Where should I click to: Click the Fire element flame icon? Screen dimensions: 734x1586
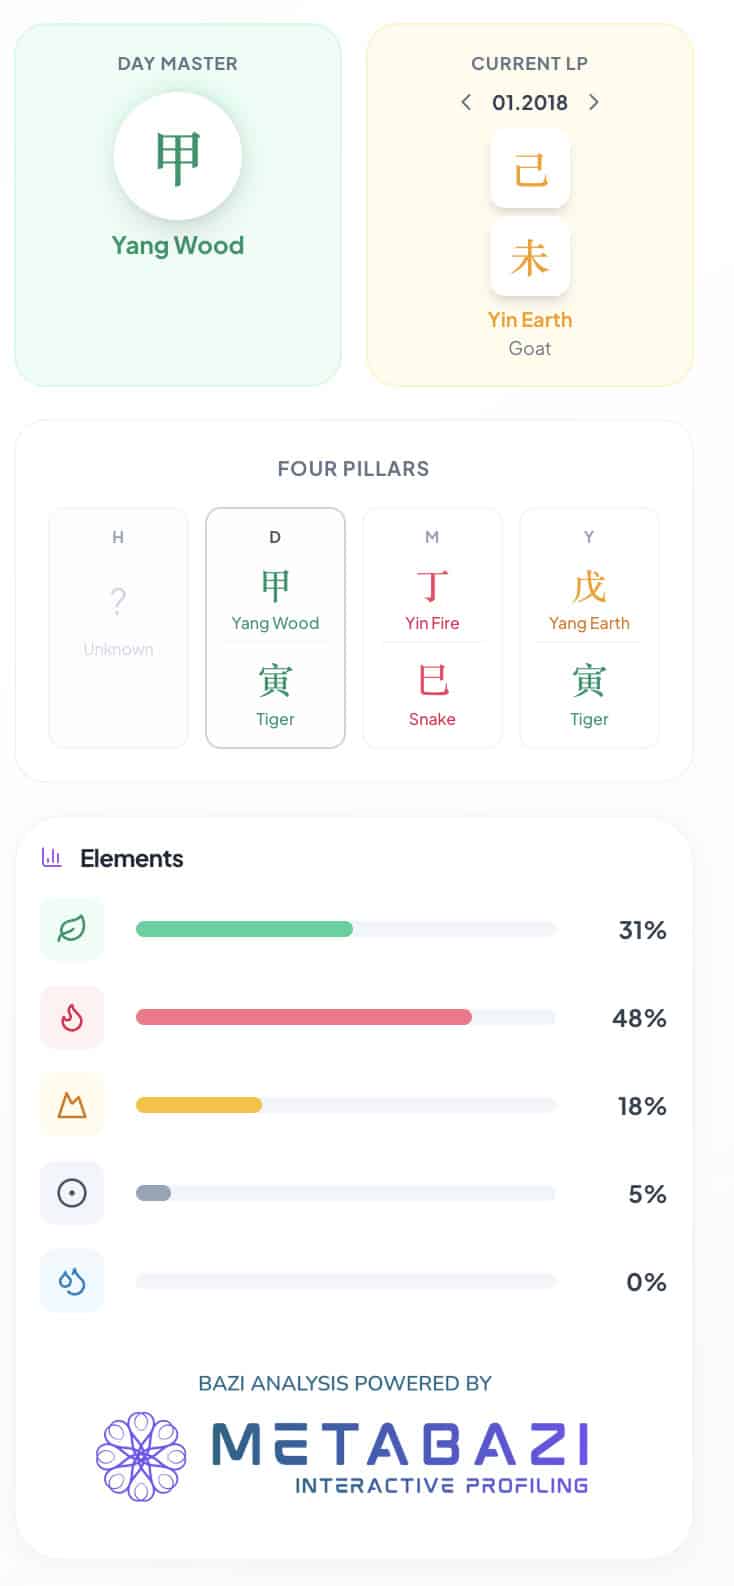click(72, 1017)
